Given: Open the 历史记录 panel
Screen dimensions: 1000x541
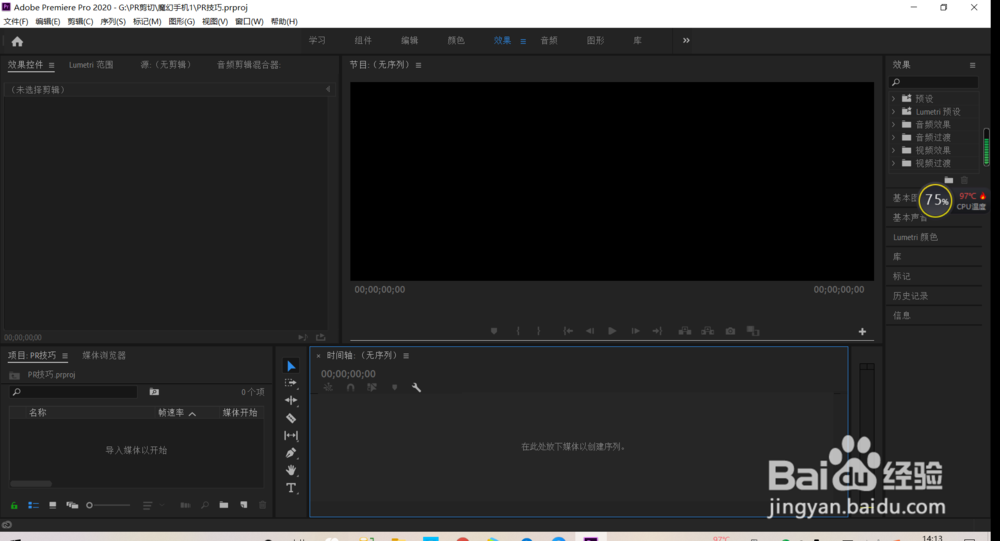Looking at the screenshot, I should coord(910,296).
